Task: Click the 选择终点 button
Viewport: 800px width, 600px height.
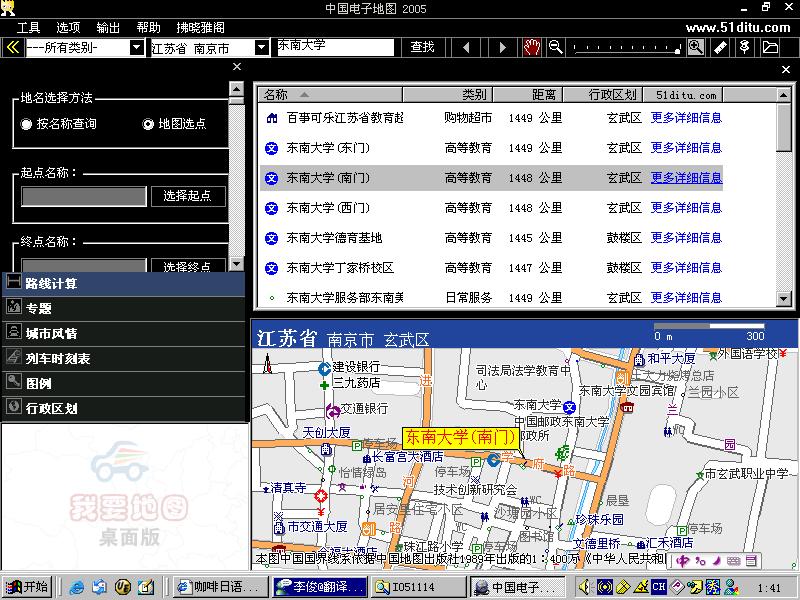Action: pyautogui.click(x=187, y=266)
